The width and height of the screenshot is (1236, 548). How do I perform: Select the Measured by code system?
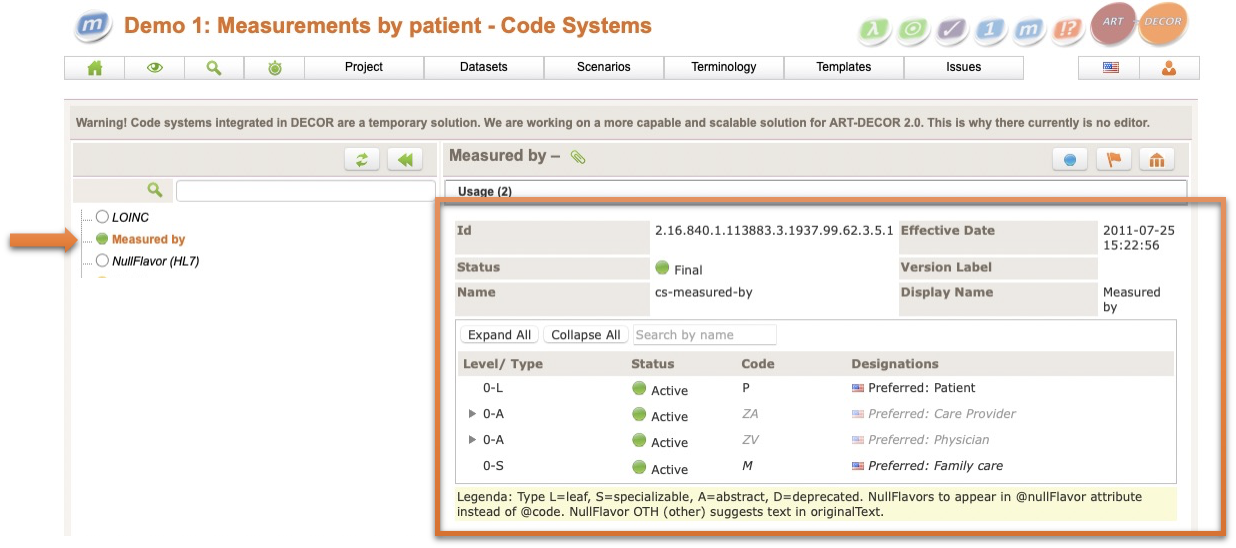tap(148, 239)
